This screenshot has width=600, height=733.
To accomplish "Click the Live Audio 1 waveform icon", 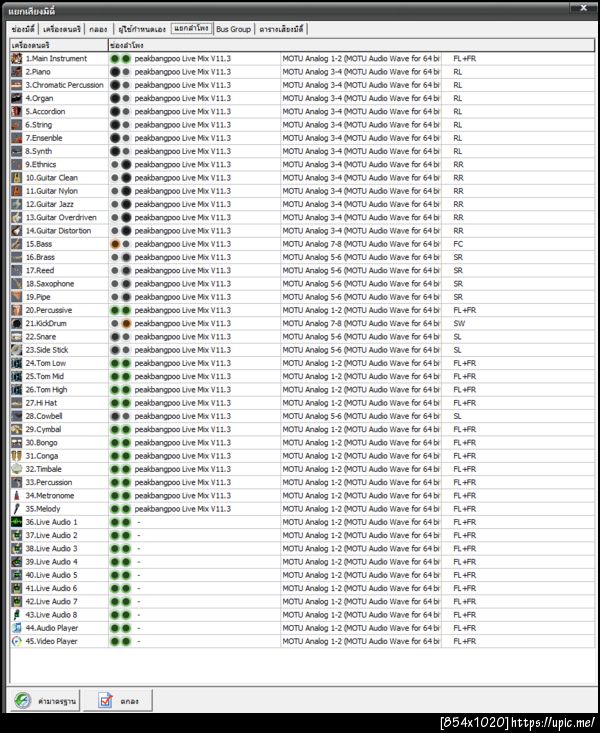I will (x=16, y=522).
